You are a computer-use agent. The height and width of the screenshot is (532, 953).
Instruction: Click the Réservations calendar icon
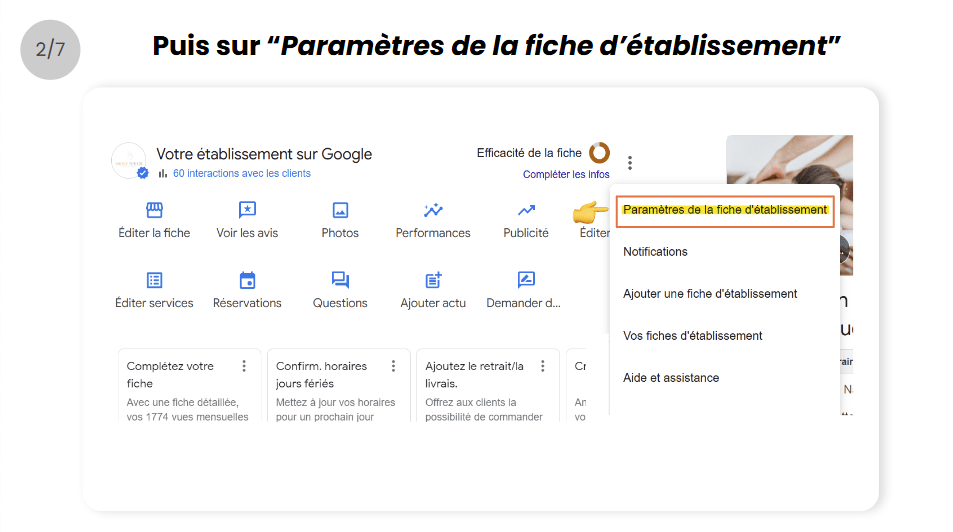pyautogui.click(x=247, y=280)
